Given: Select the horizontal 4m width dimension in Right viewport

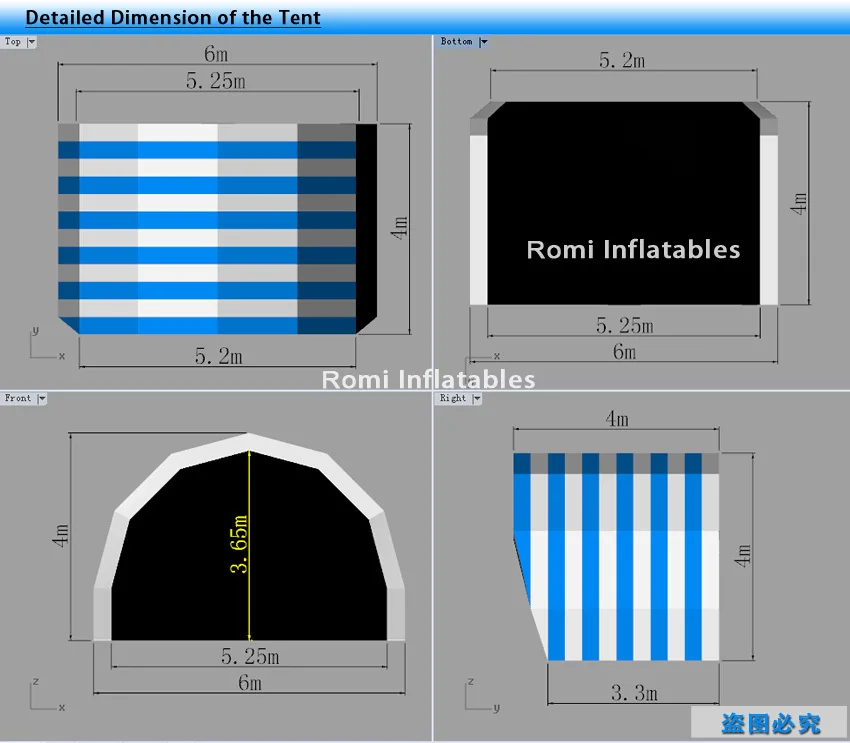Looking at the screenshot, I should tap(617, 419).
